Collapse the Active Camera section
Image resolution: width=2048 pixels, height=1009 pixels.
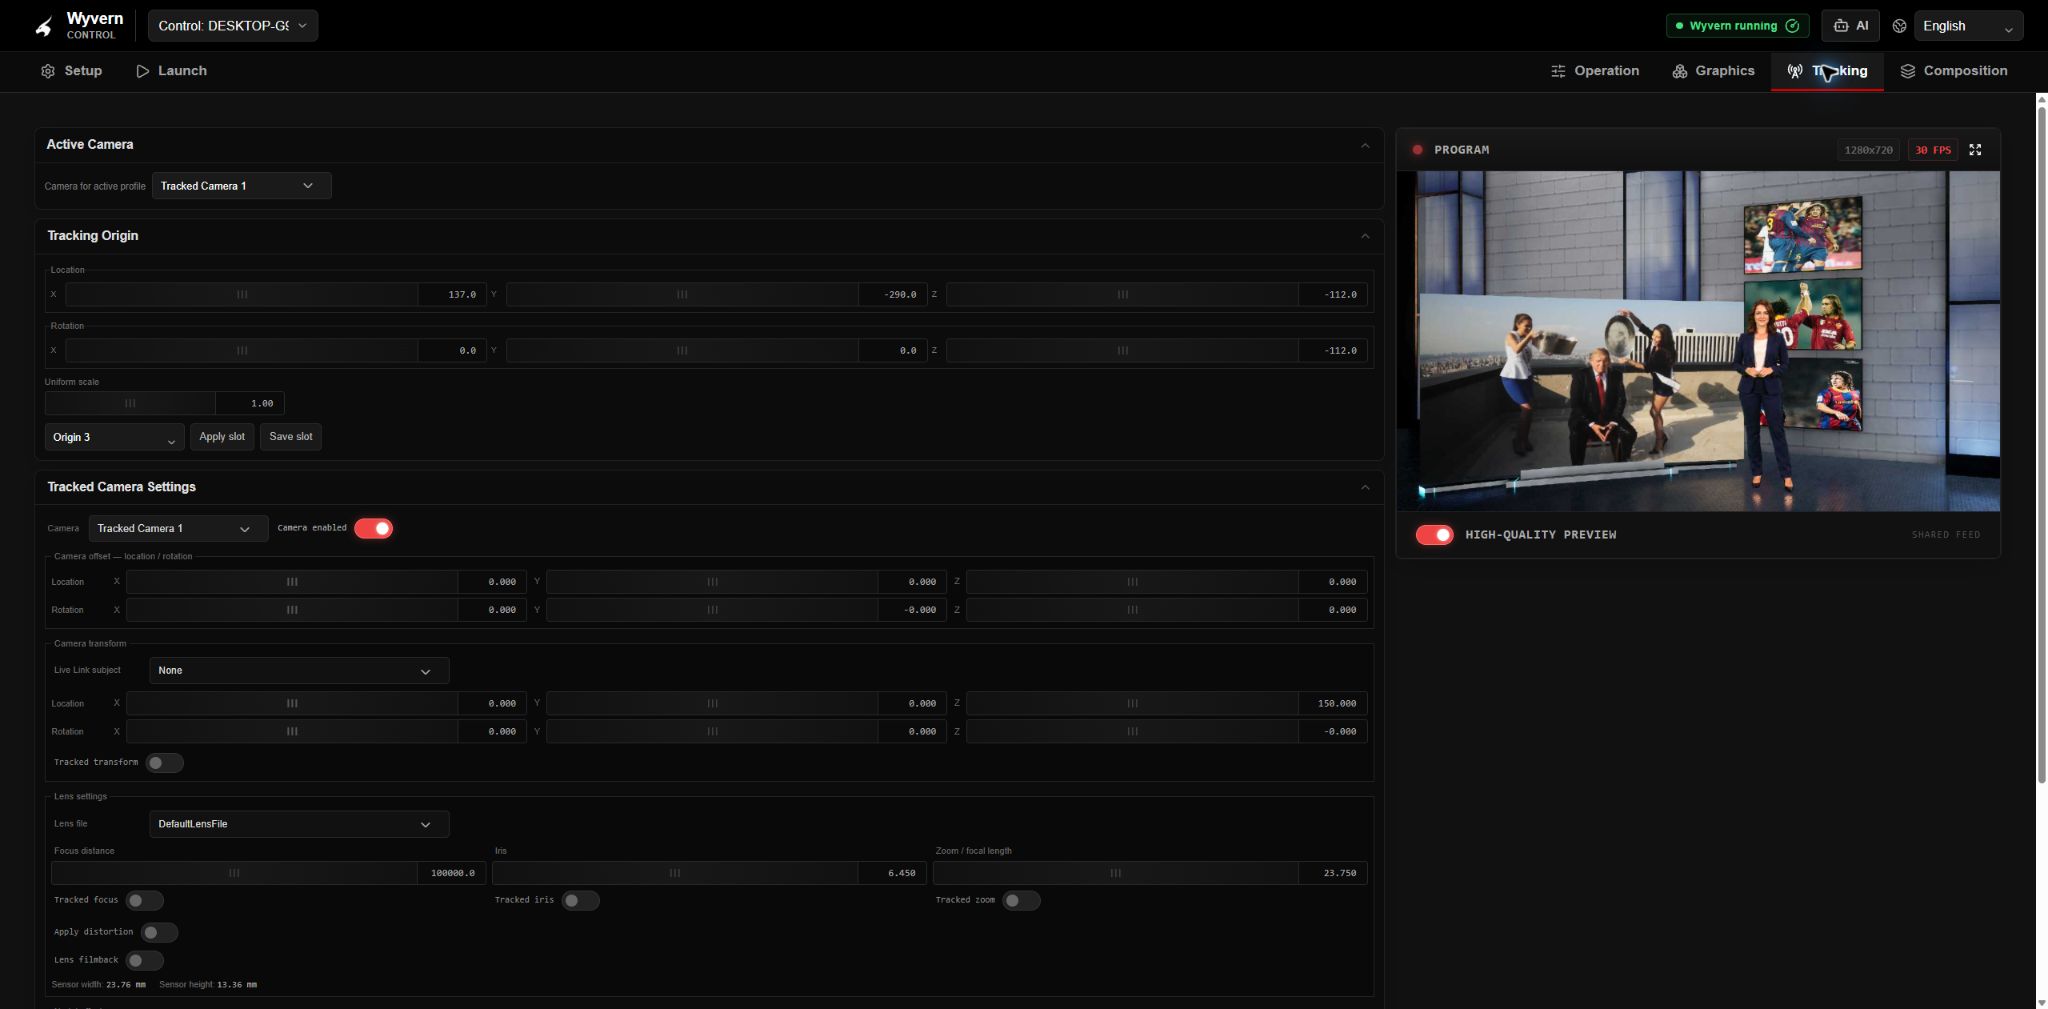pyautogui.click(x=1365, y=145)
